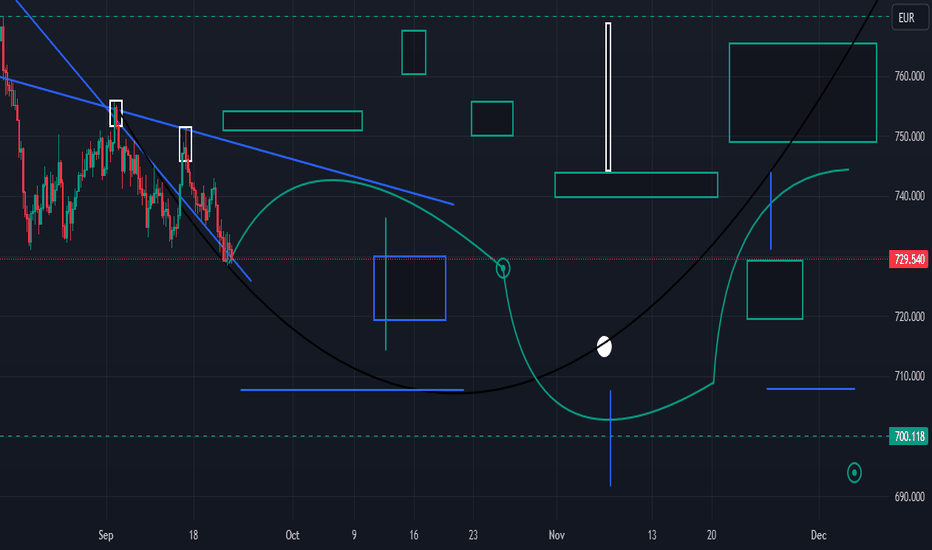Click the 720.000 price axis value

point(909,317)
